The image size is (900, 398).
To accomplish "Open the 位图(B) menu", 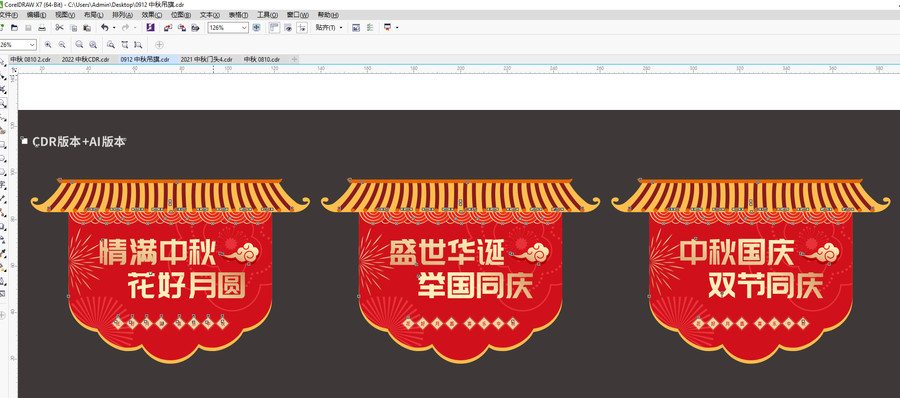I will point(181,15).
